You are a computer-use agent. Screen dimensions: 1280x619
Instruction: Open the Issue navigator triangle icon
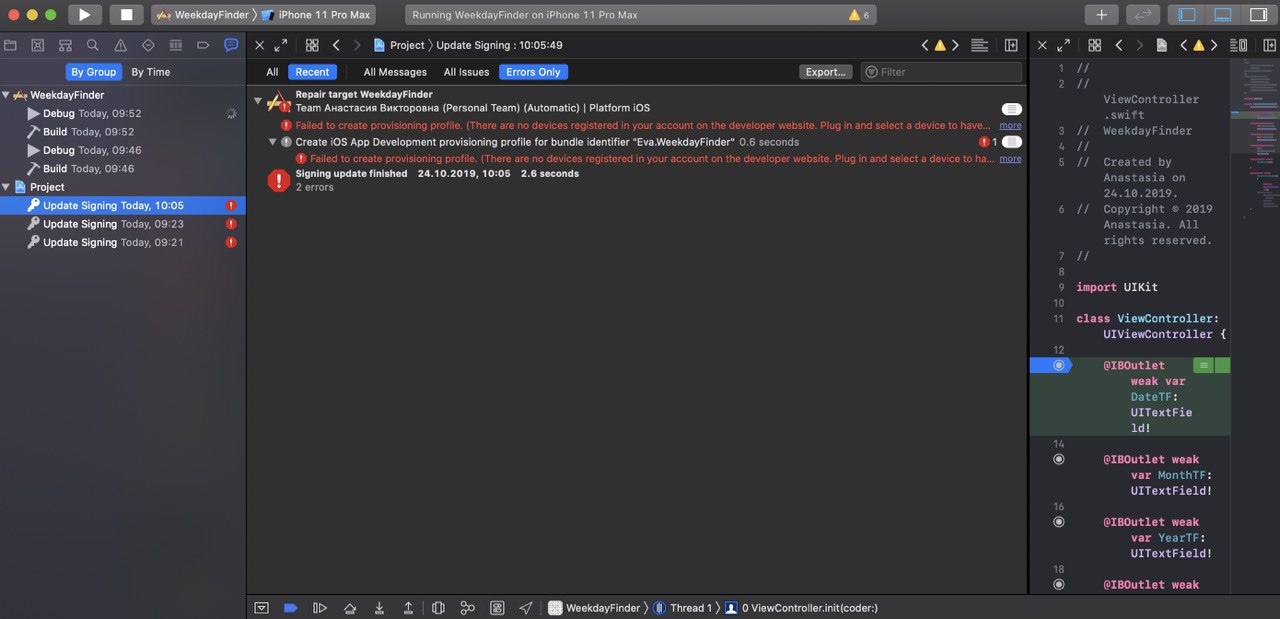click(x=120, y=45)
